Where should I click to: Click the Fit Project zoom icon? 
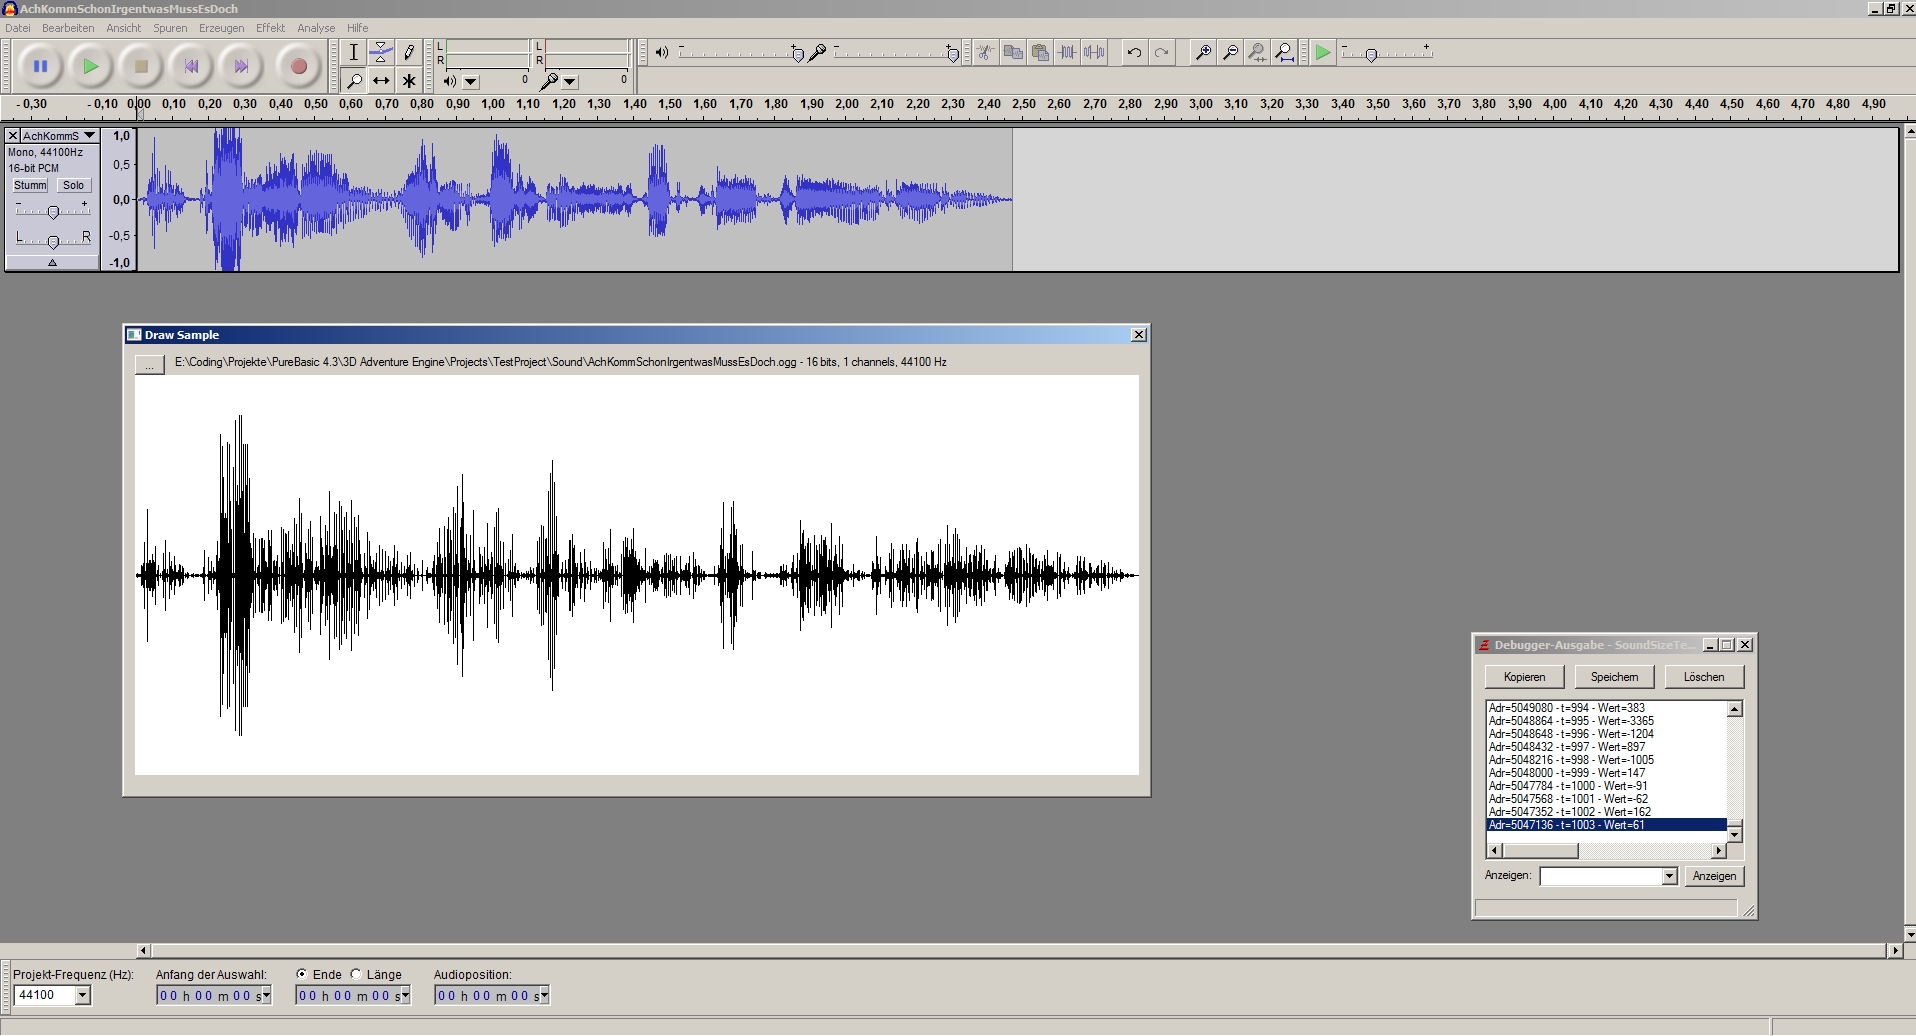click(x=1285, y=53)
